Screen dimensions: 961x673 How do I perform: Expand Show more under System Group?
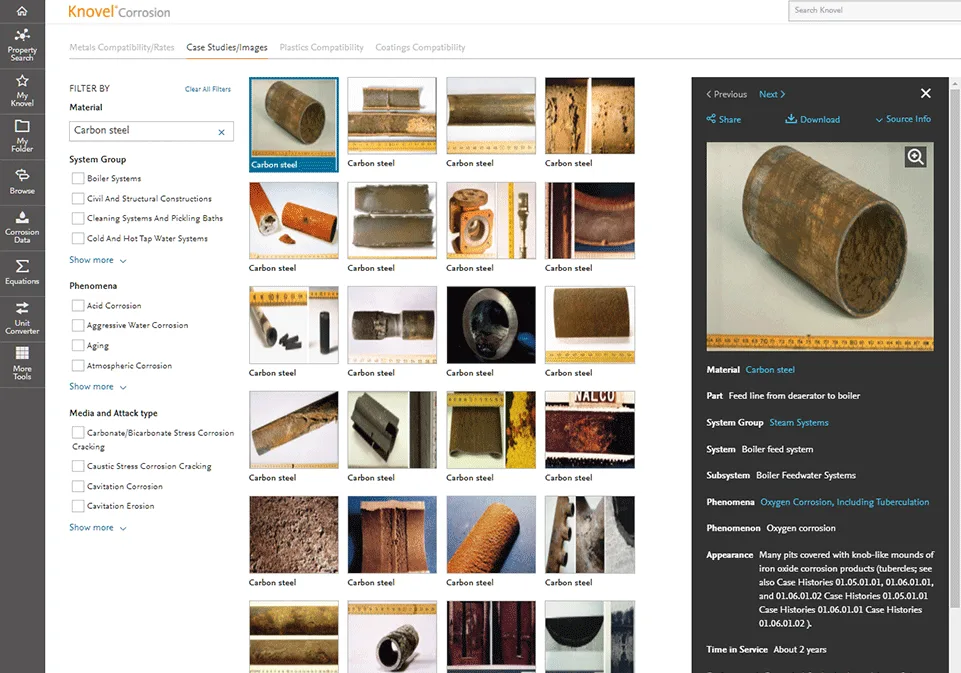(x=91, y=260)
